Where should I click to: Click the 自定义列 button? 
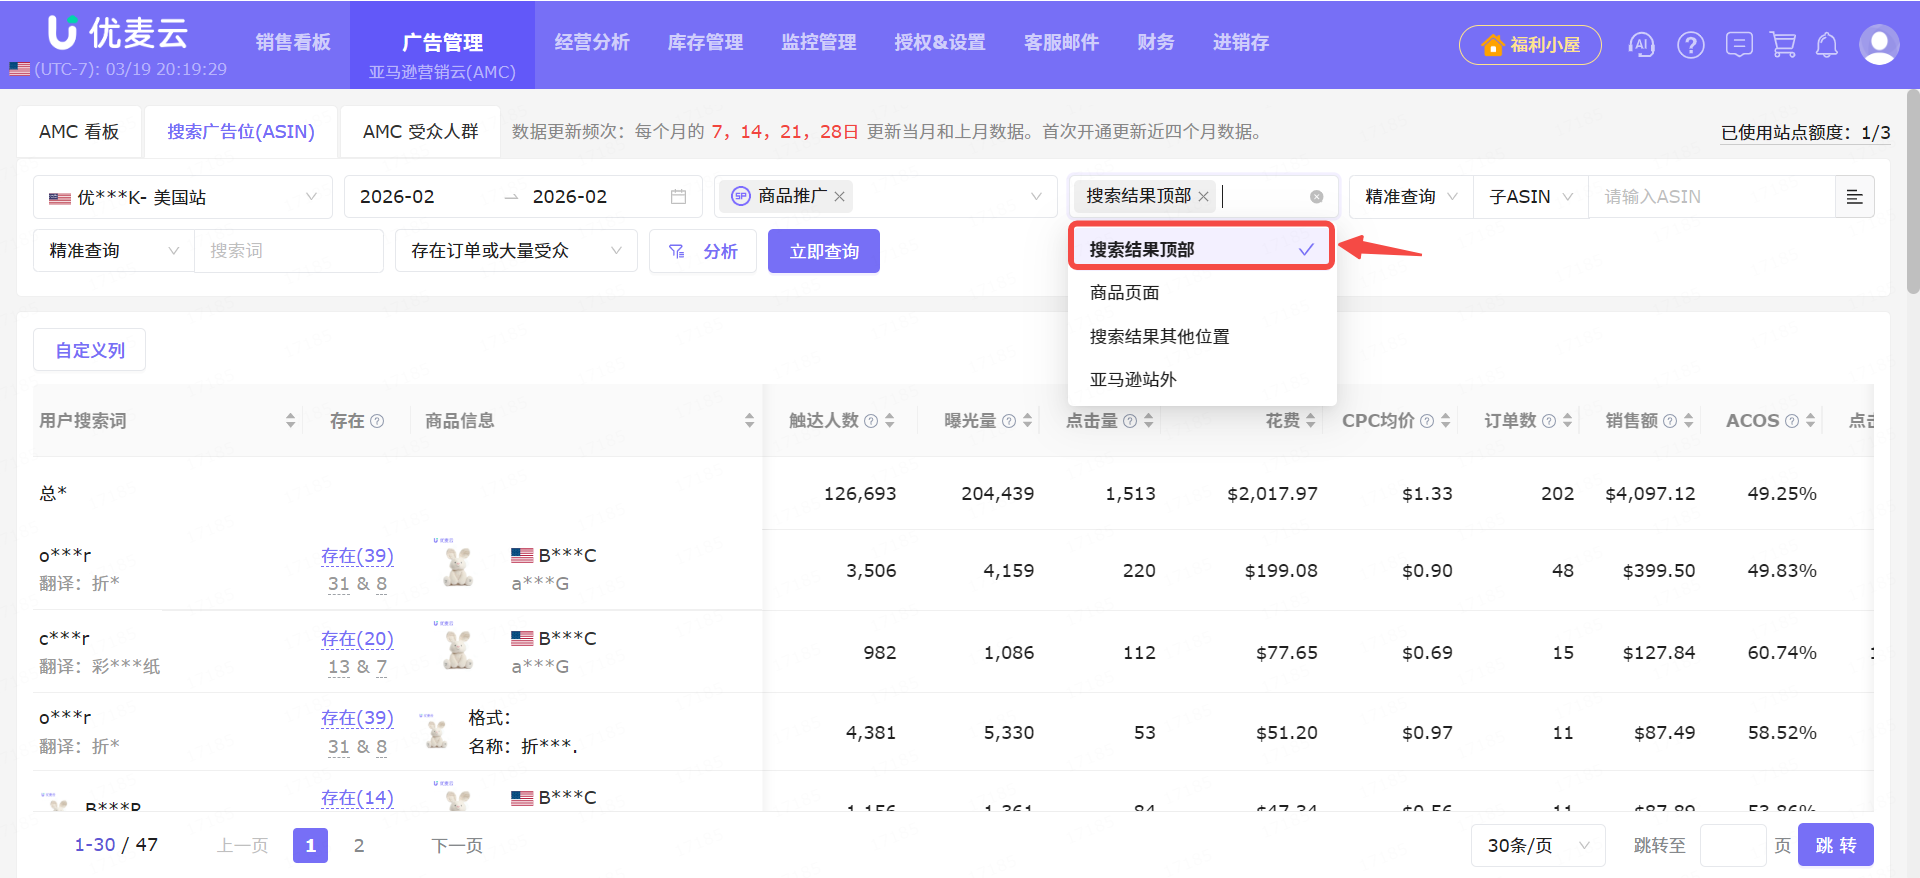[90, 350]
